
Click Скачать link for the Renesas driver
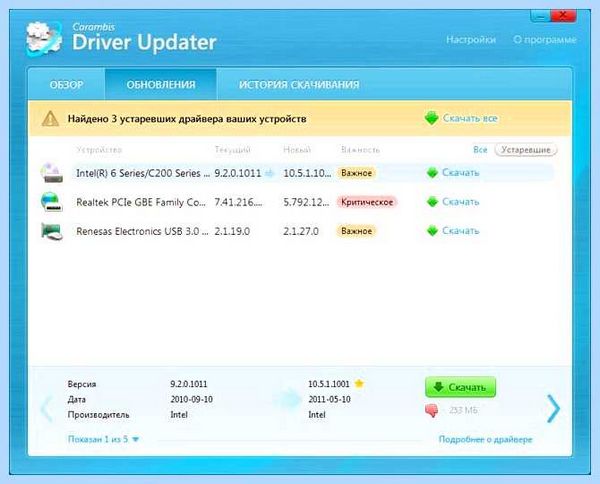461,231
